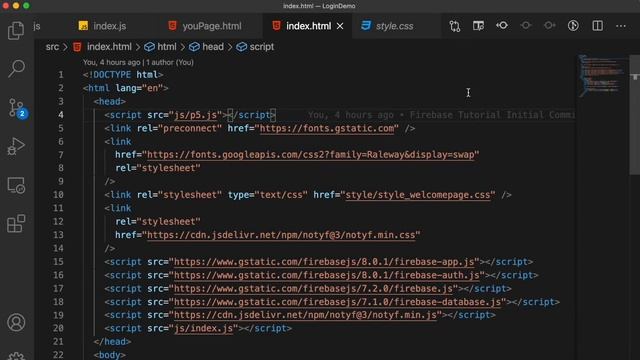Image resolution: width=640 pixels, height=360 pixels.
Task: Open the notyf.min.css CDN link
Action: tap(281, 235)
